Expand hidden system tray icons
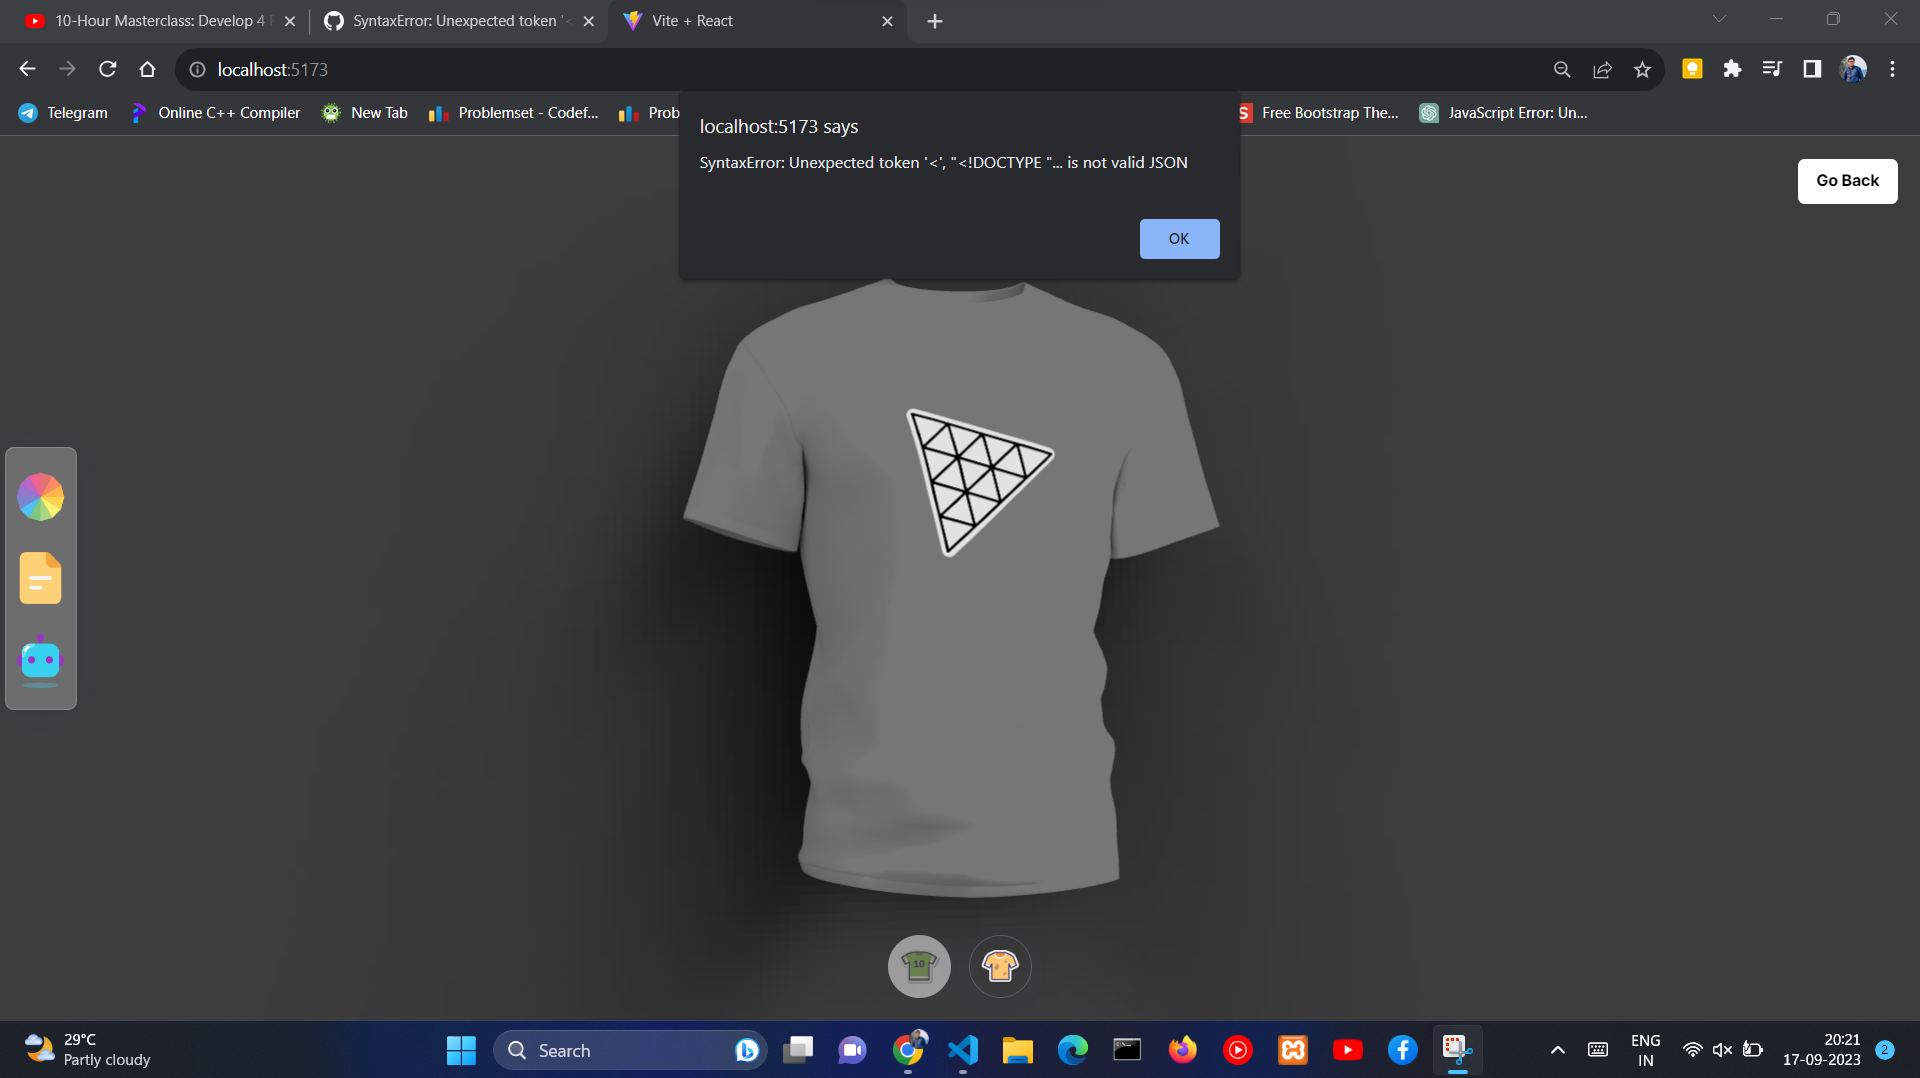The width and height of the screenshot is (1920, 1078). [1557, 1050]
